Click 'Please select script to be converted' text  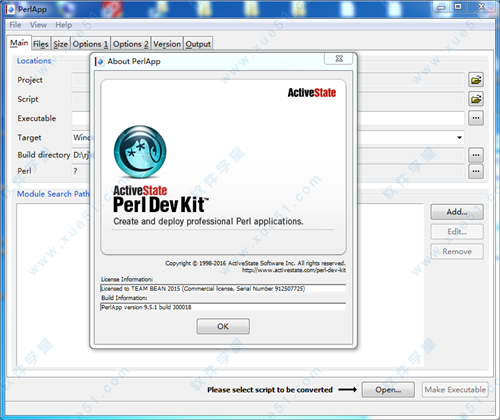pyautogui.click(x=270, y=390)
